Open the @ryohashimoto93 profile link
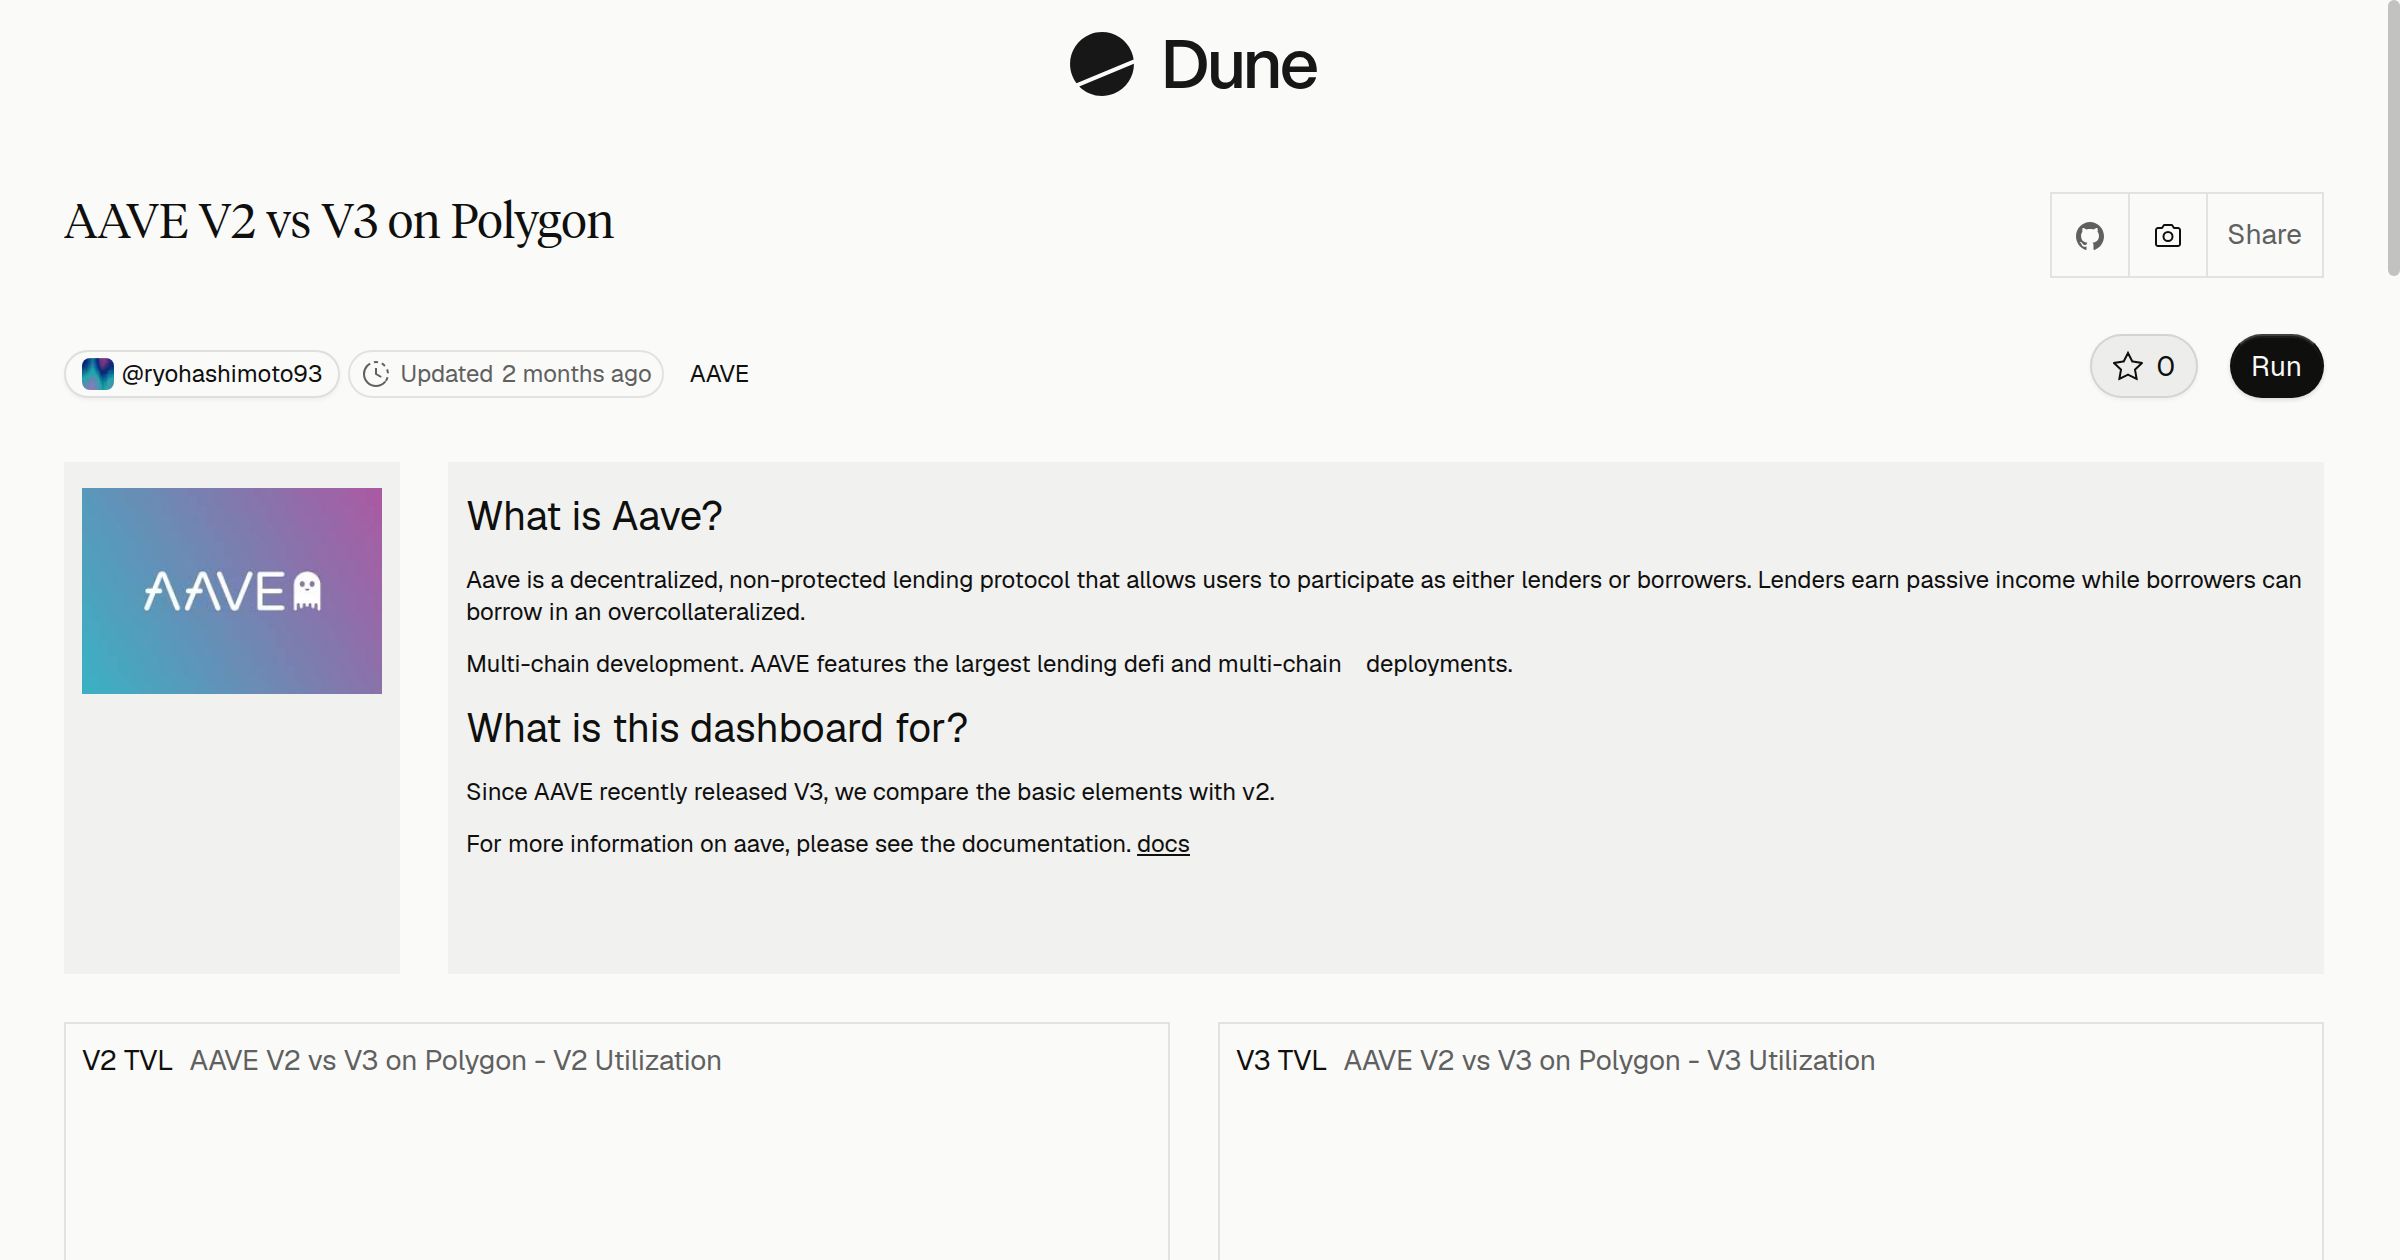 point(202,374)
